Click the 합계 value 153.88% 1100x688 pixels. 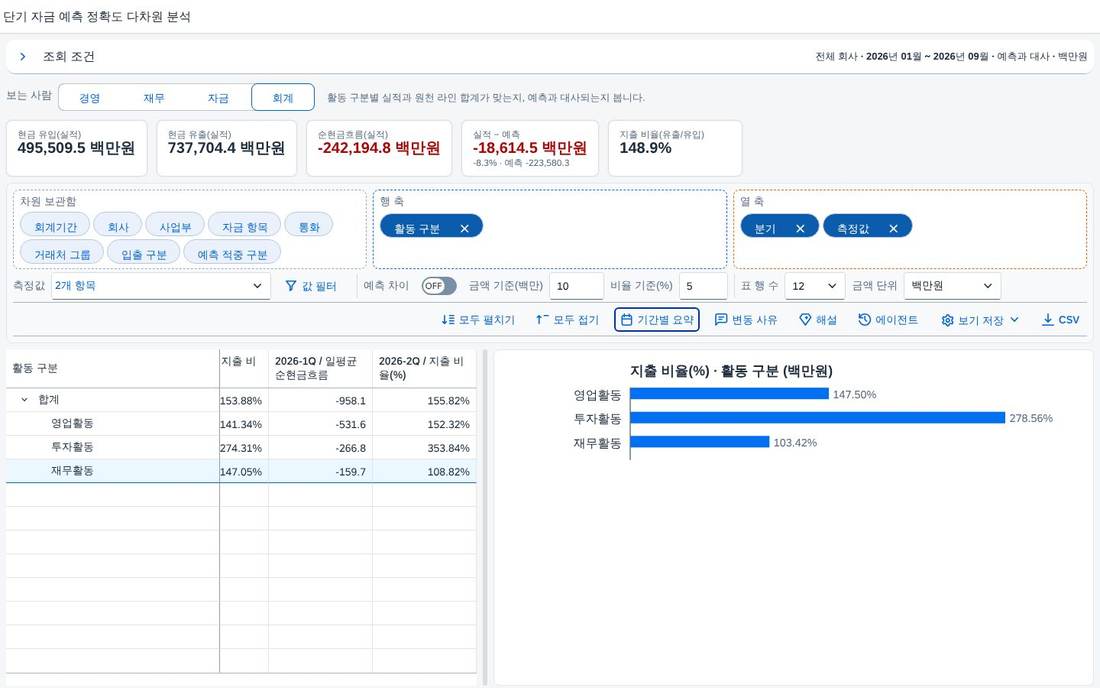(241, 400)
